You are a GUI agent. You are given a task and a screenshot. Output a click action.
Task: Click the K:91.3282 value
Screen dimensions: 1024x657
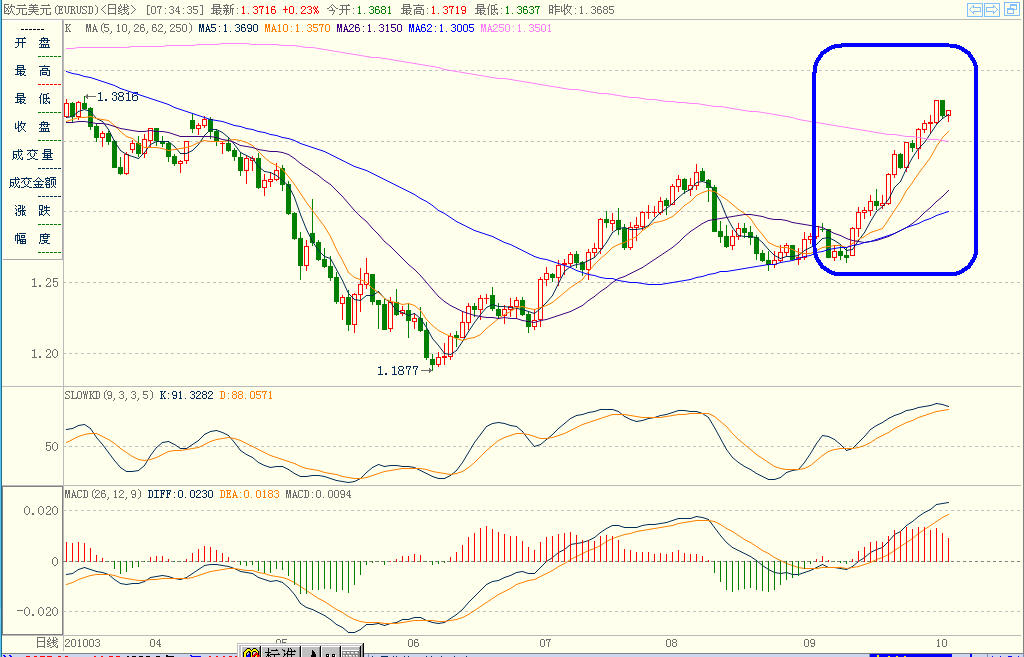[187, 395]
